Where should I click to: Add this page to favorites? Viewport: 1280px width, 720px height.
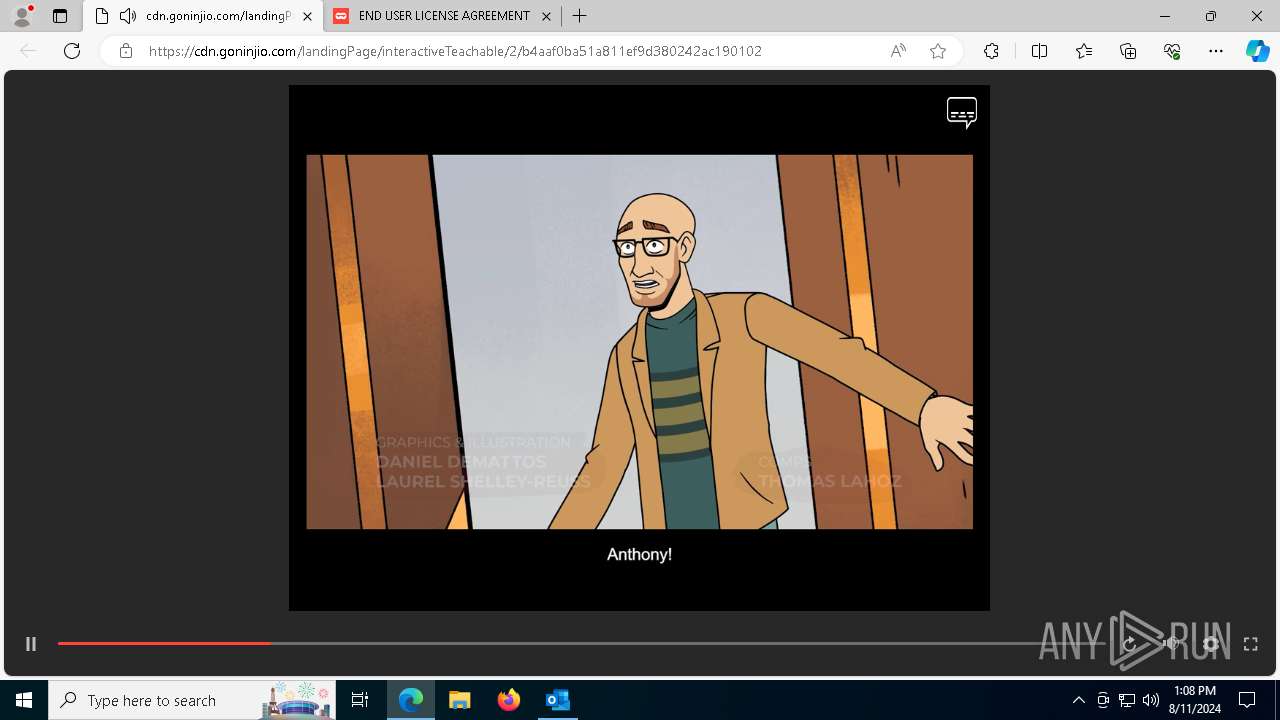coord(938,51)
